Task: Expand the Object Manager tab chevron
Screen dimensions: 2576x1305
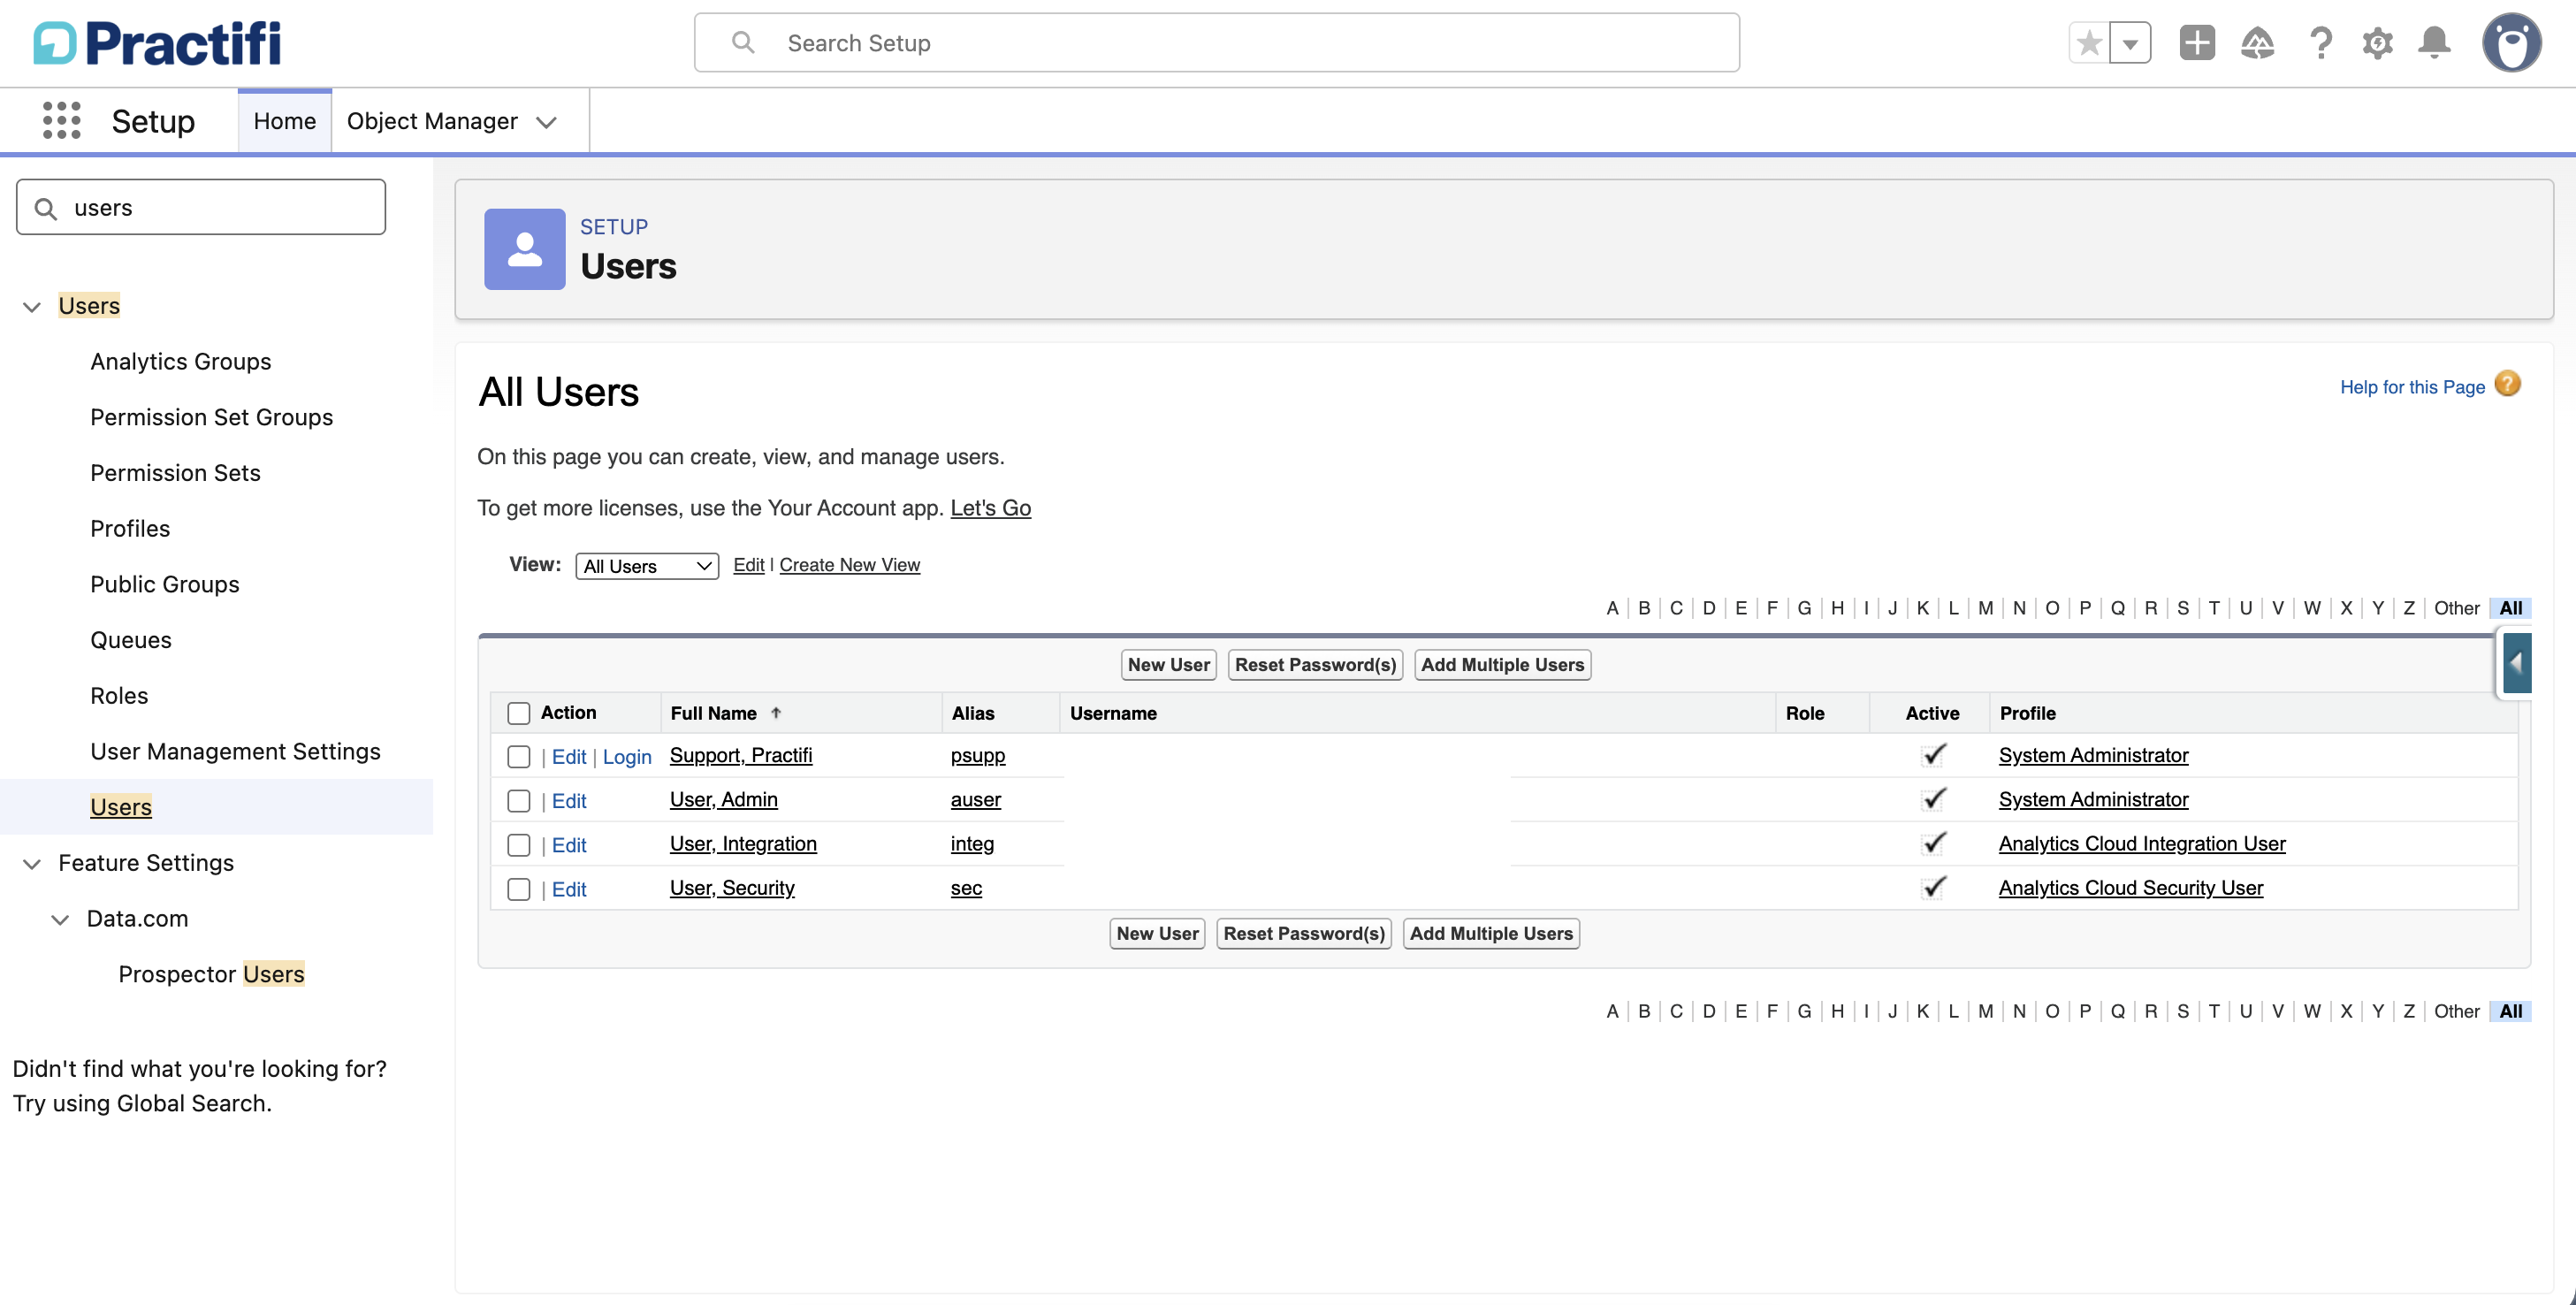Action: (x=546, y=122)
